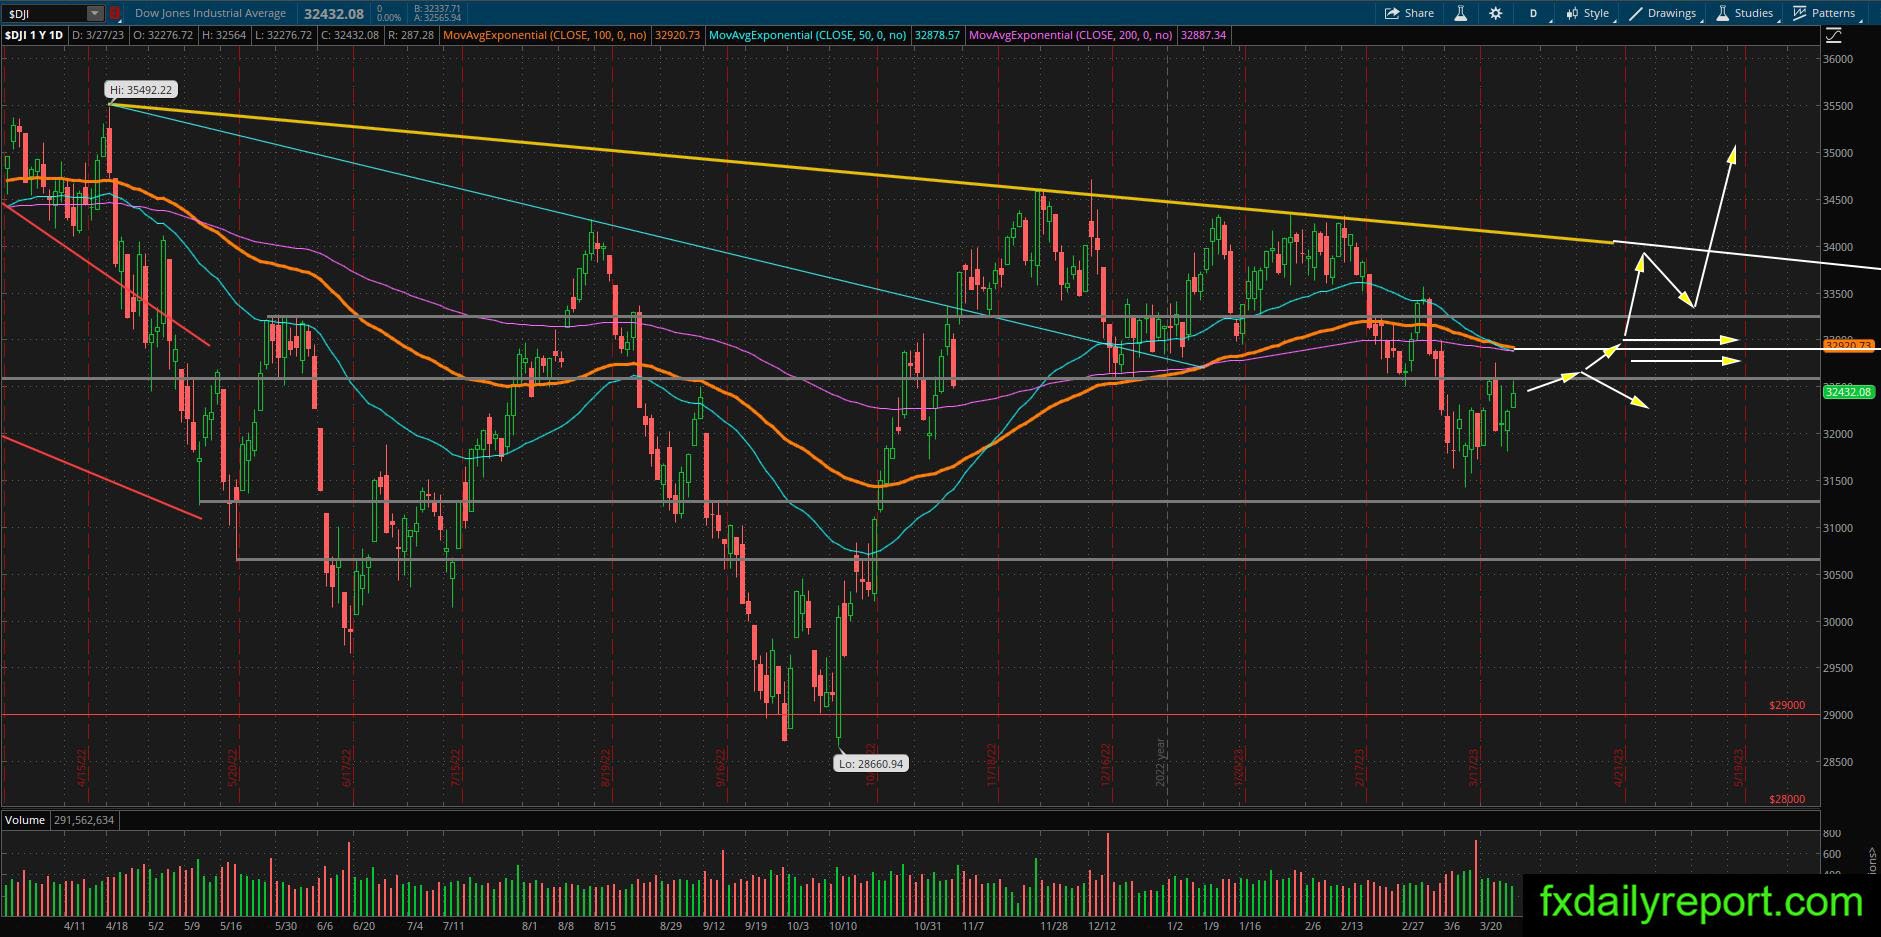Open chart settings gear icon
The width and height of the screenshot is (1881, 937).
[1496, 13]
